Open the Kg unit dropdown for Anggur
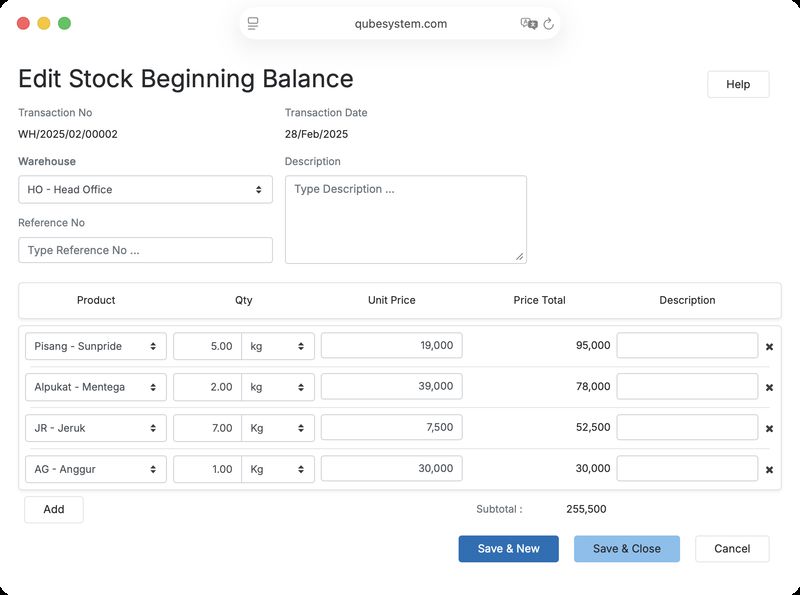The height and width of the screenshot is (595, 800). click(278, 469)
